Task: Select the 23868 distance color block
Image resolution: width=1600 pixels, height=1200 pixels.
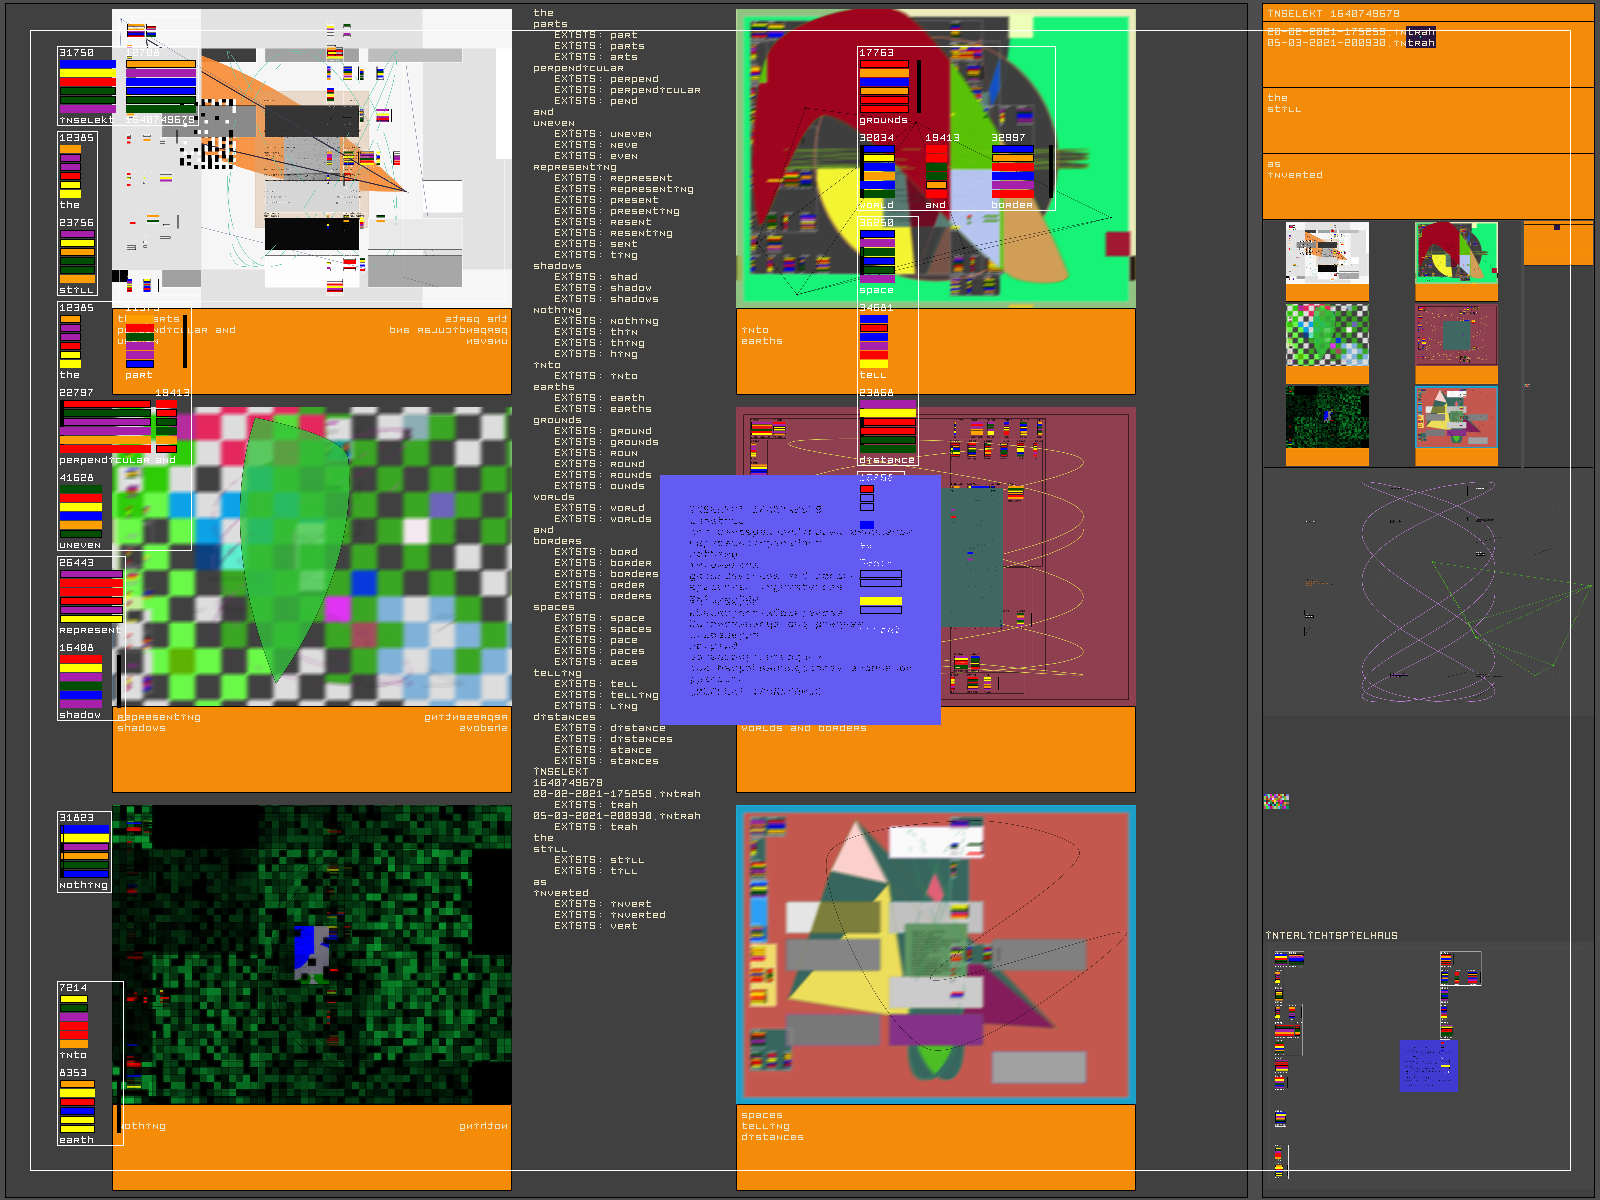Action: [887, 427]
